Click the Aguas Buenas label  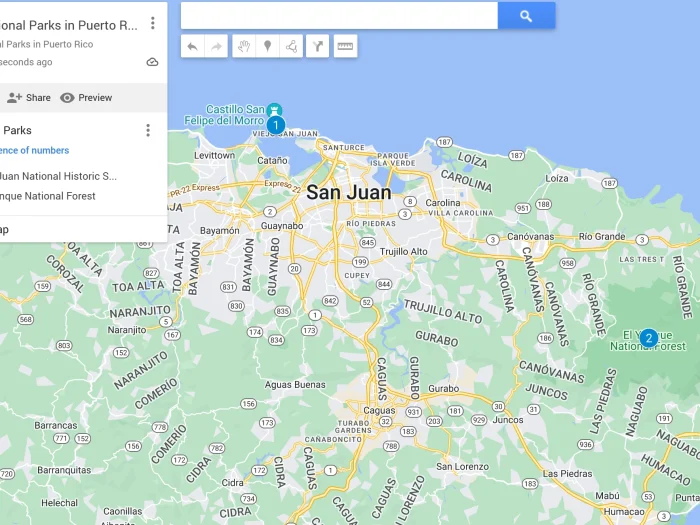(295, 384)
